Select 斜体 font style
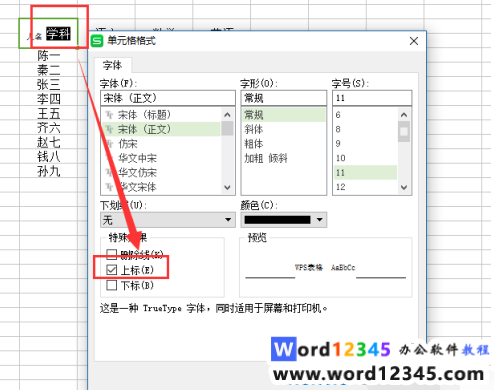494x390 pixels. 284,129
